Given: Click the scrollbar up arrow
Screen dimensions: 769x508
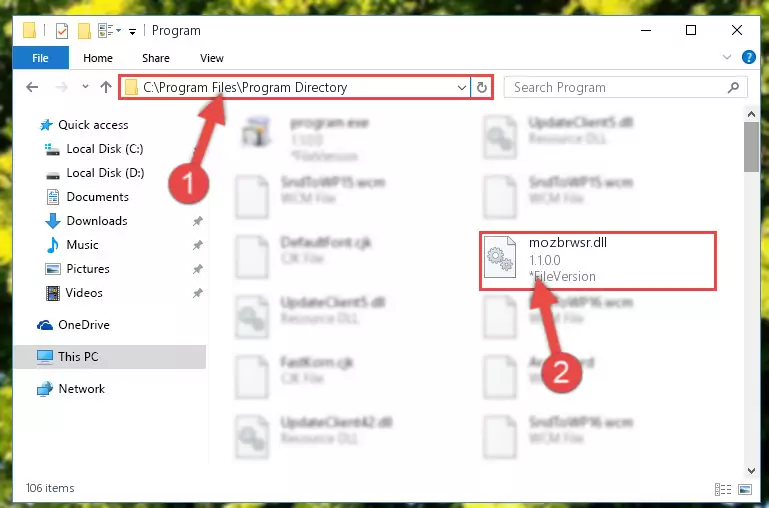Looking at the screenshot, I should click(751, 114).
